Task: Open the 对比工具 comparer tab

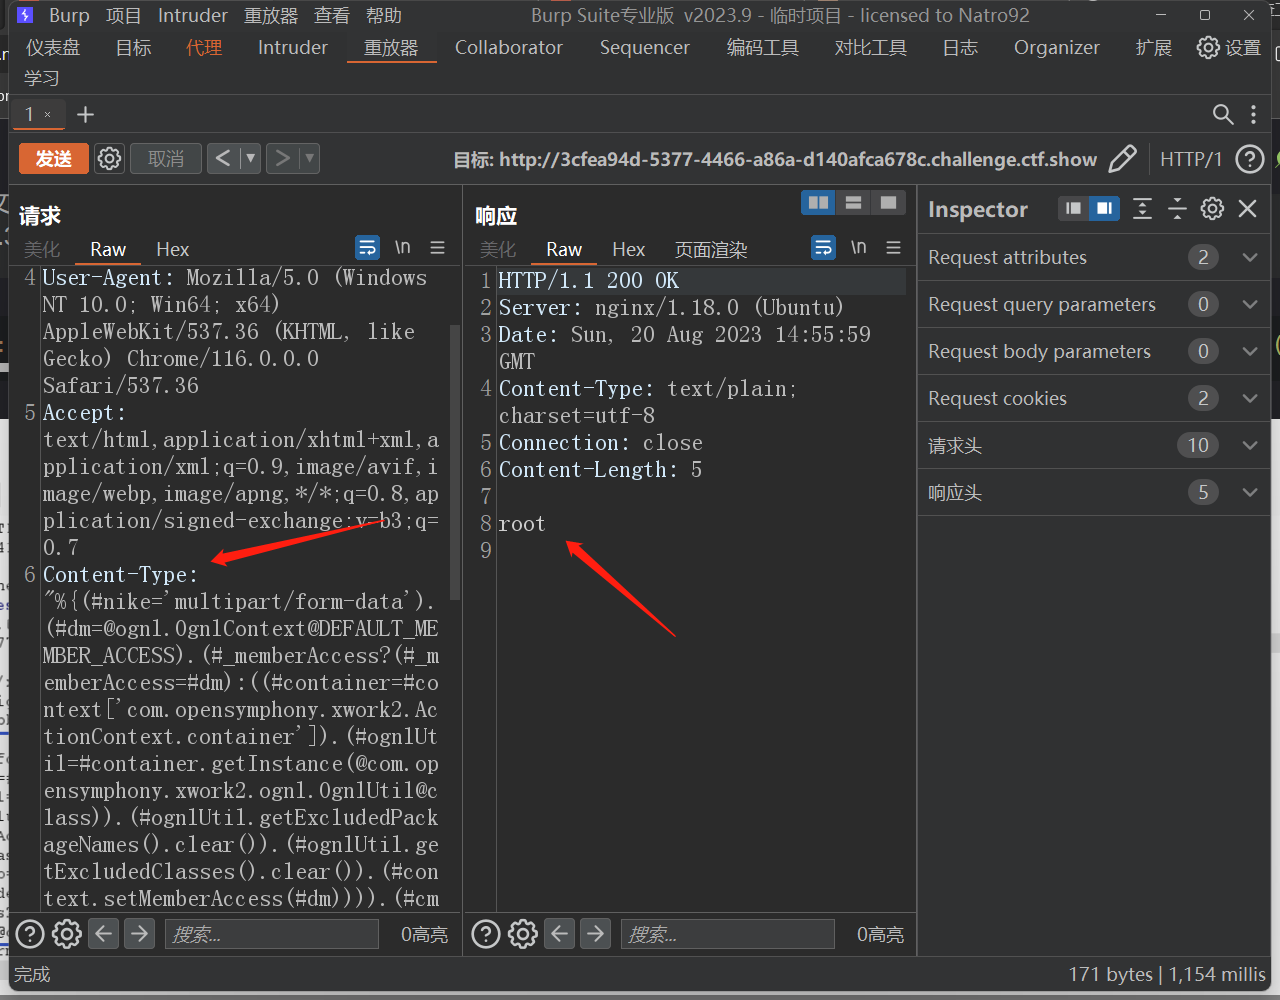Action: pyautogui.click(x=871, y=48)
